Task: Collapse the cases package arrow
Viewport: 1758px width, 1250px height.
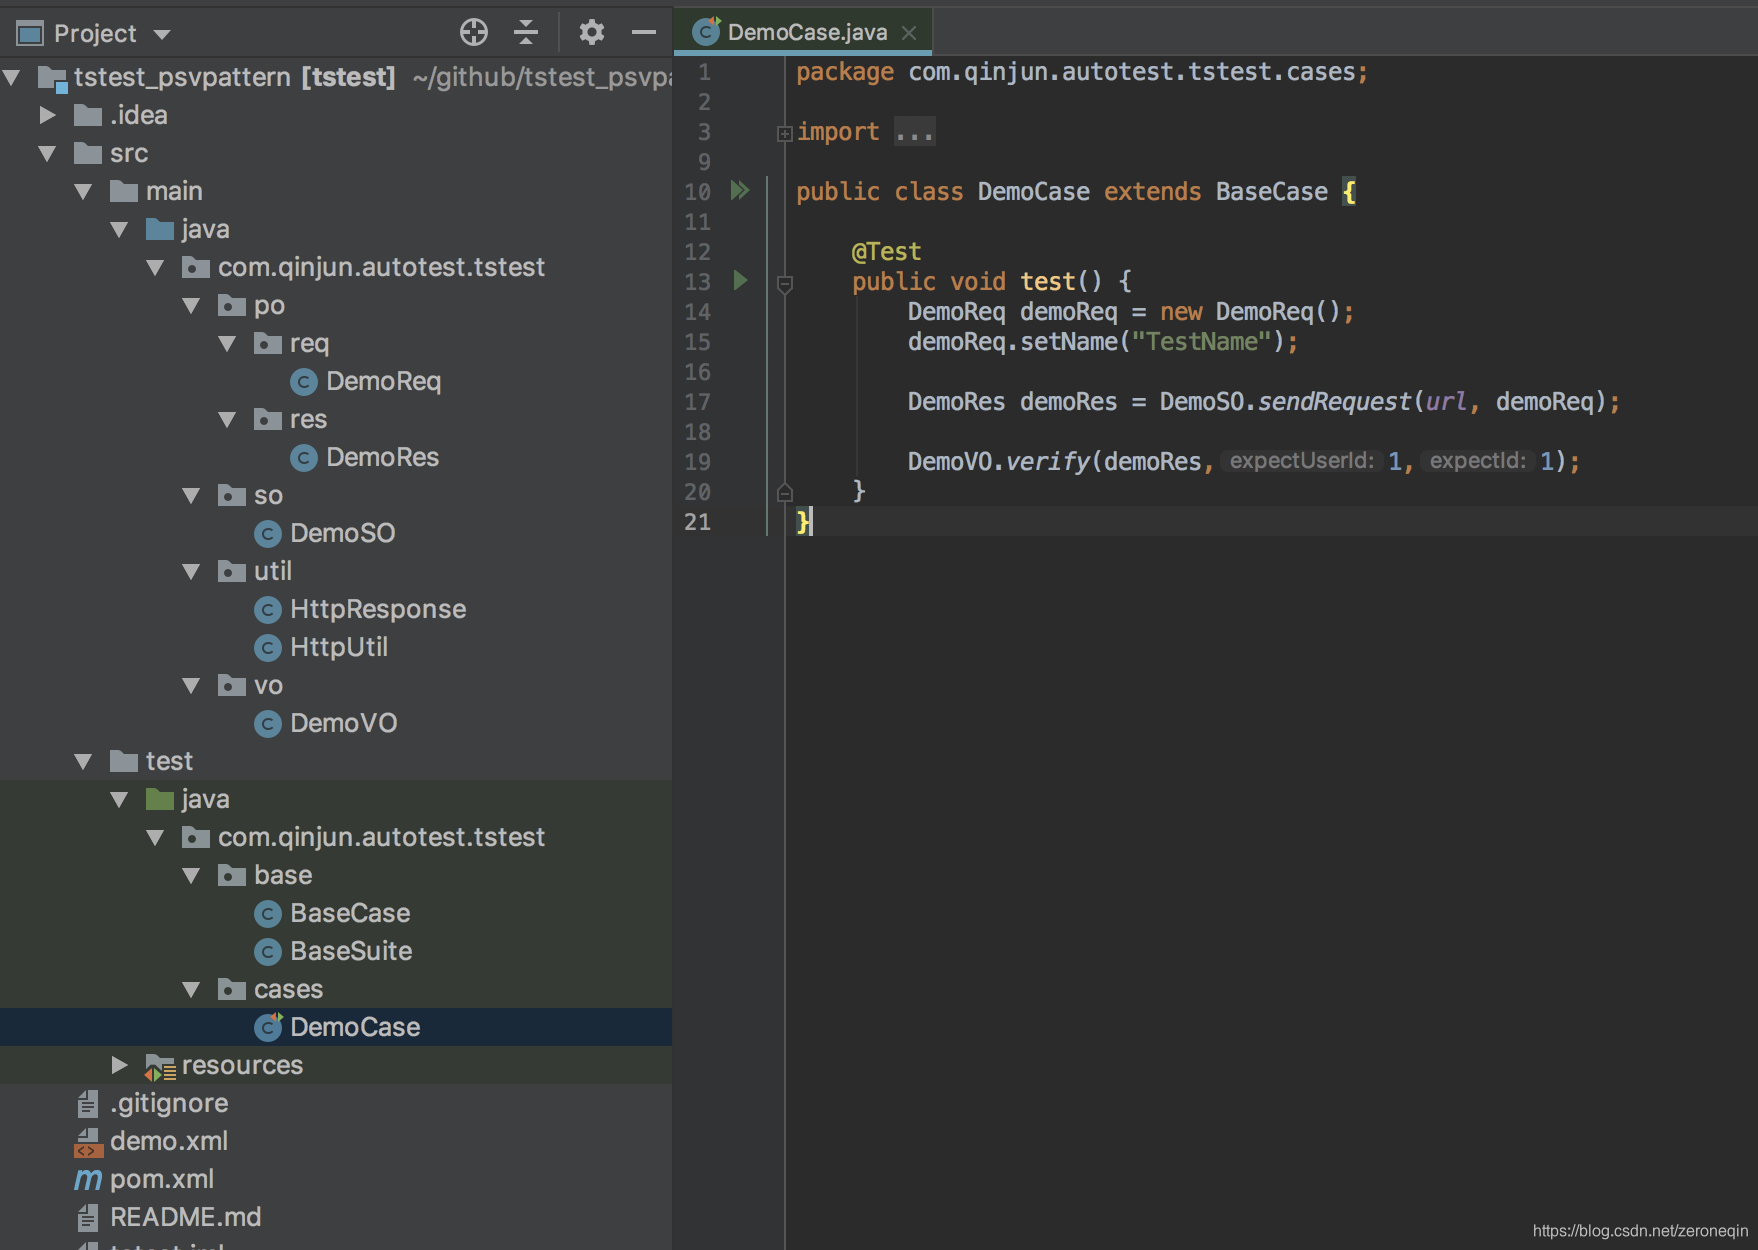Action: (x=191, y=989)
